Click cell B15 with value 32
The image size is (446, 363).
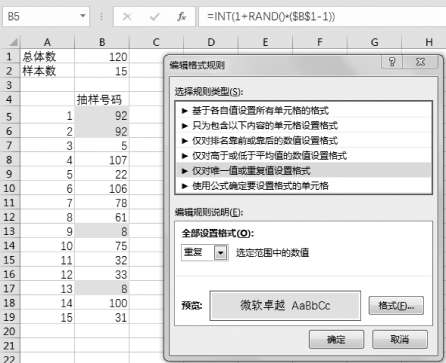[x=102, y=260]
